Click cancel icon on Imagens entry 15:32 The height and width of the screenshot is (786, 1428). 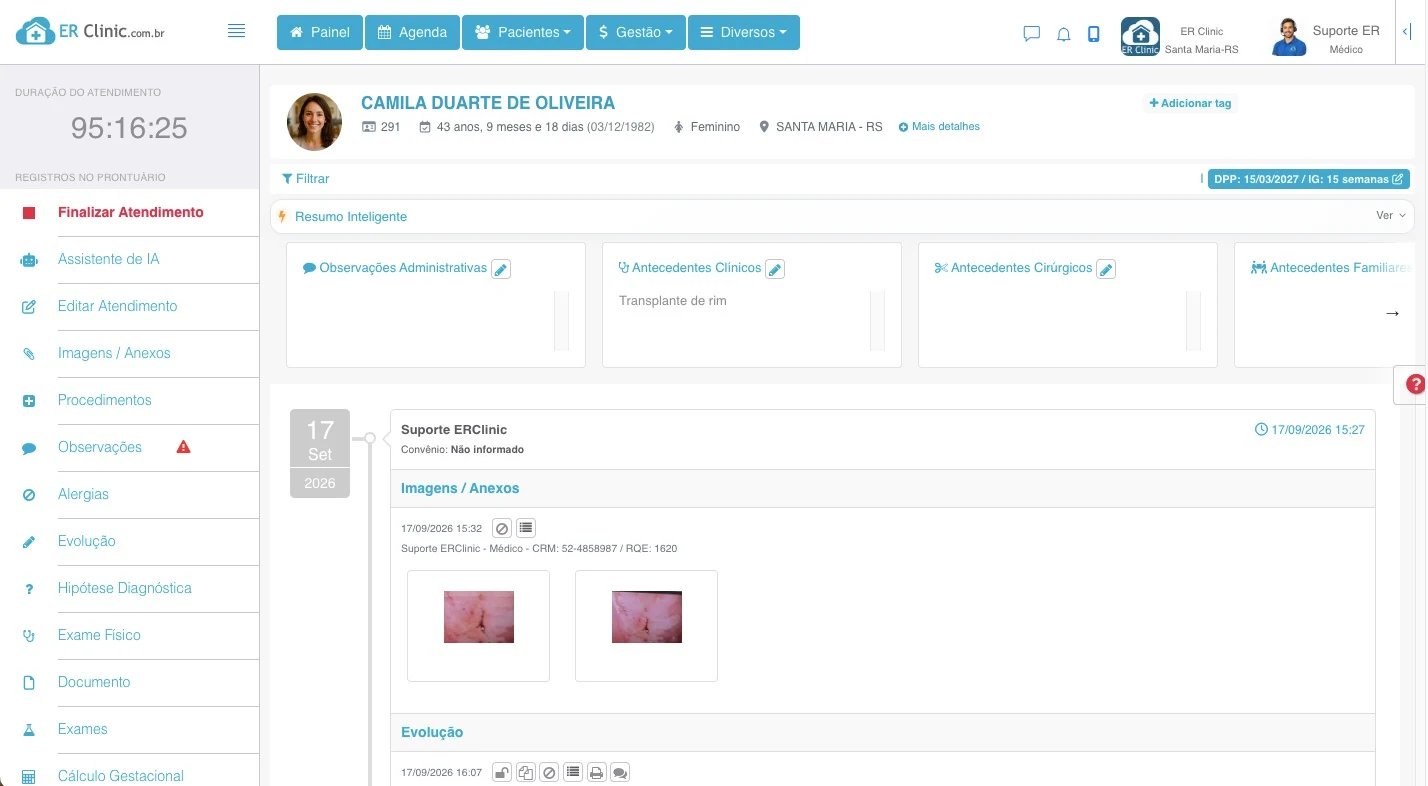(503, 528)
